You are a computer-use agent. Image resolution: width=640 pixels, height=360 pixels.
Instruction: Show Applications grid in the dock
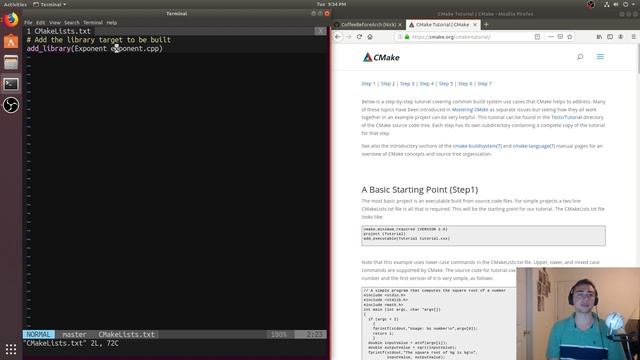click(11, 349)
